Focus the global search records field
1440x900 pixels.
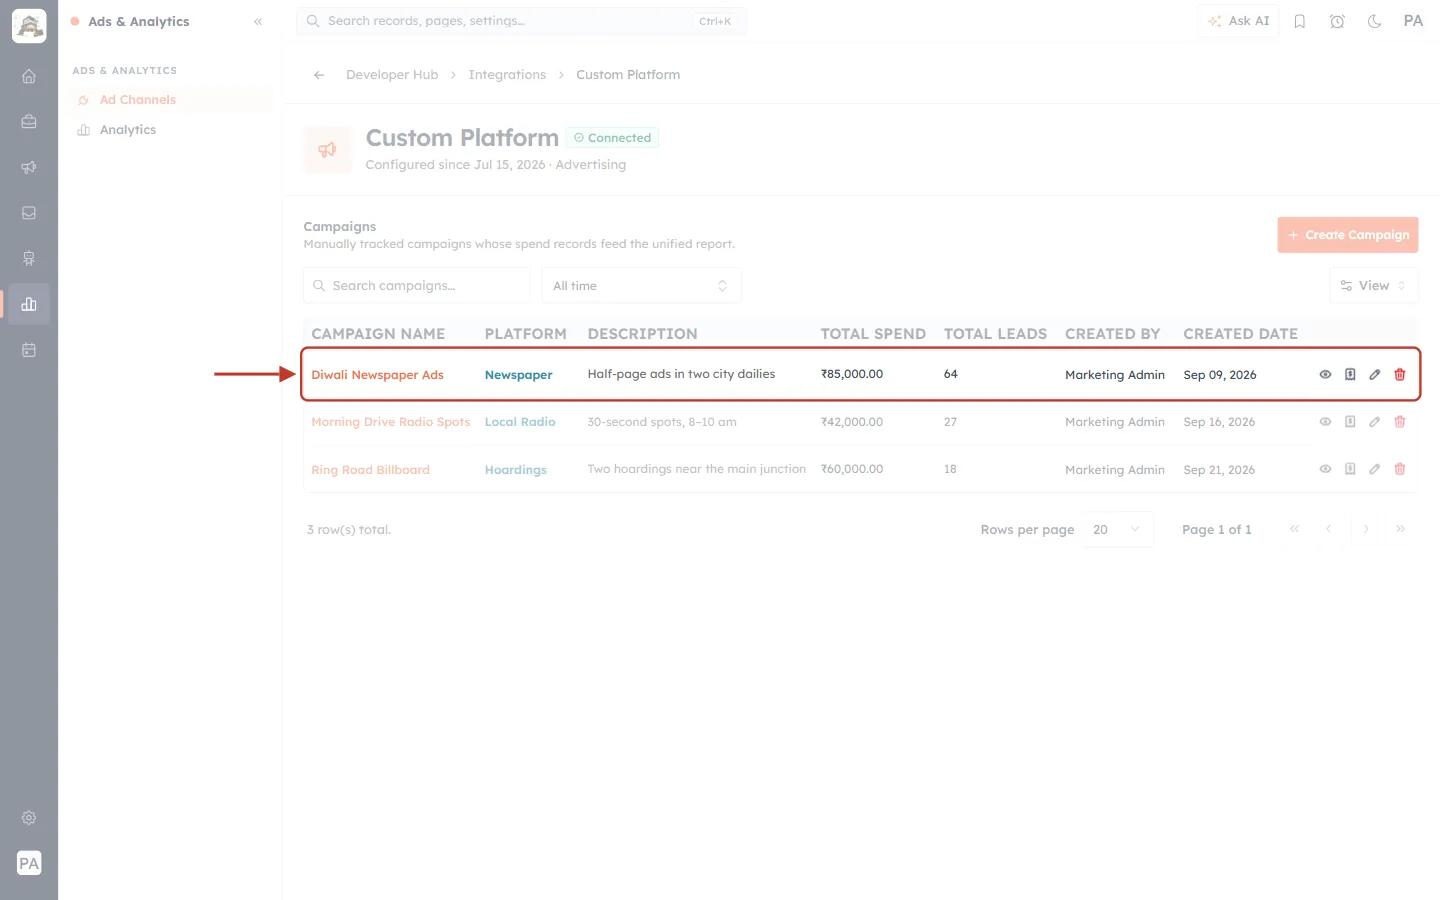point(521,21)
